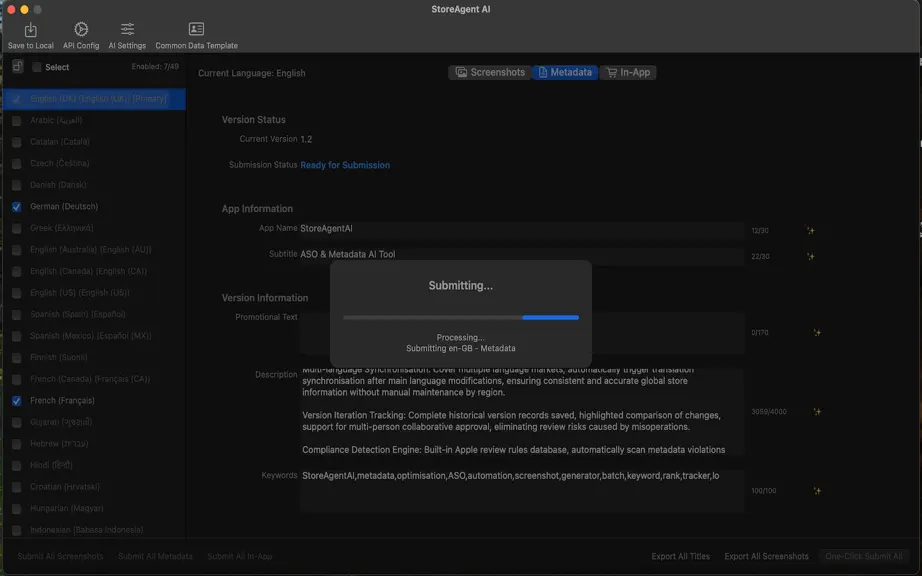Click the submitting progress bar
Image resolution: width=922 pixels, height=576 pixels.
point(461,317)
